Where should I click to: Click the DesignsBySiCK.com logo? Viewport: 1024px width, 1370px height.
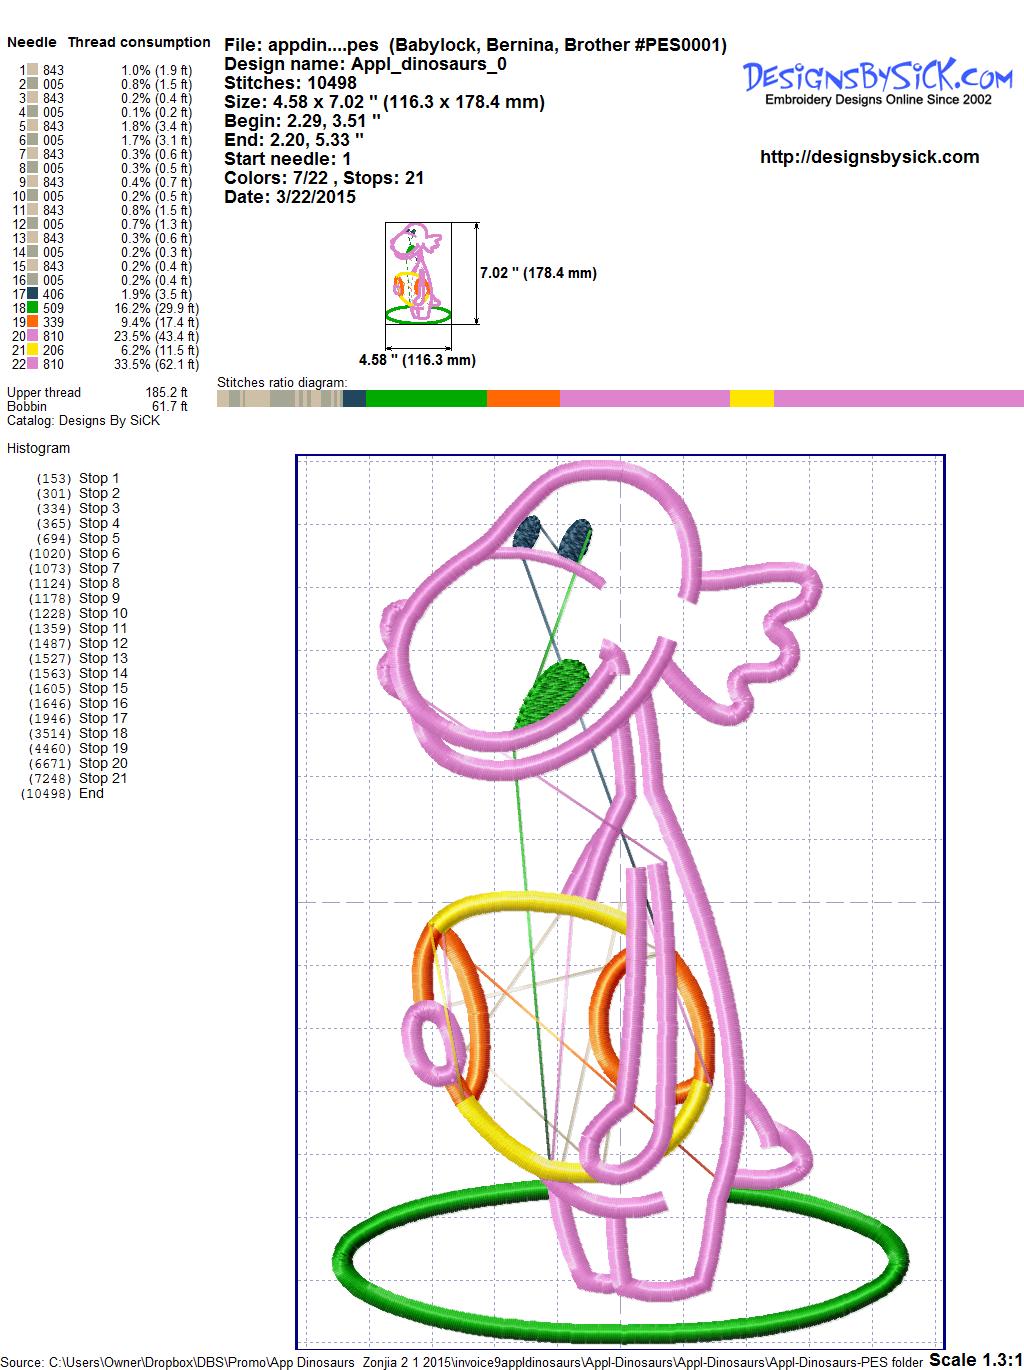(877, 80)
